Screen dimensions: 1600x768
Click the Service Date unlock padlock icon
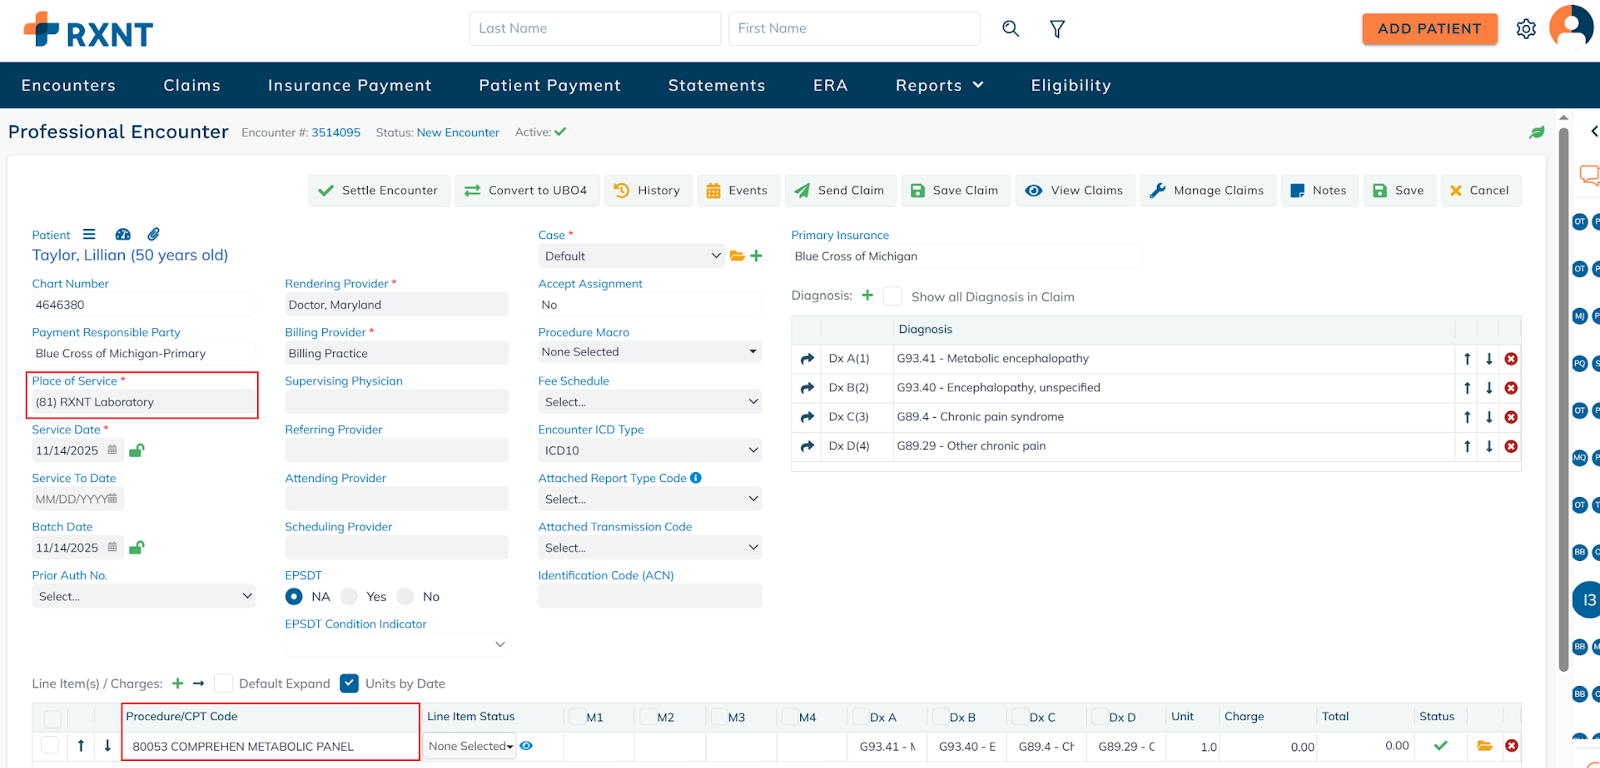[x=137, y=450]
